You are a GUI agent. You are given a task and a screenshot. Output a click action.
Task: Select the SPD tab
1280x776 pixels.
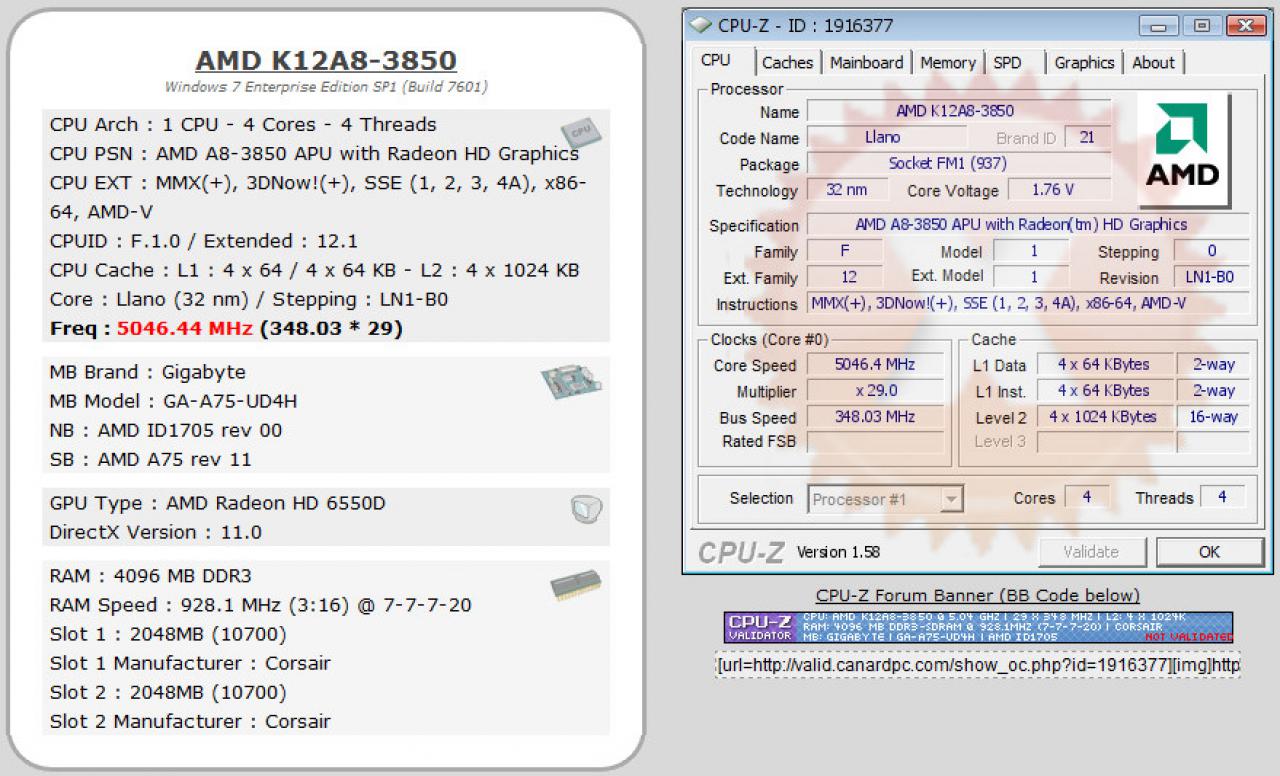(1008, 62)
